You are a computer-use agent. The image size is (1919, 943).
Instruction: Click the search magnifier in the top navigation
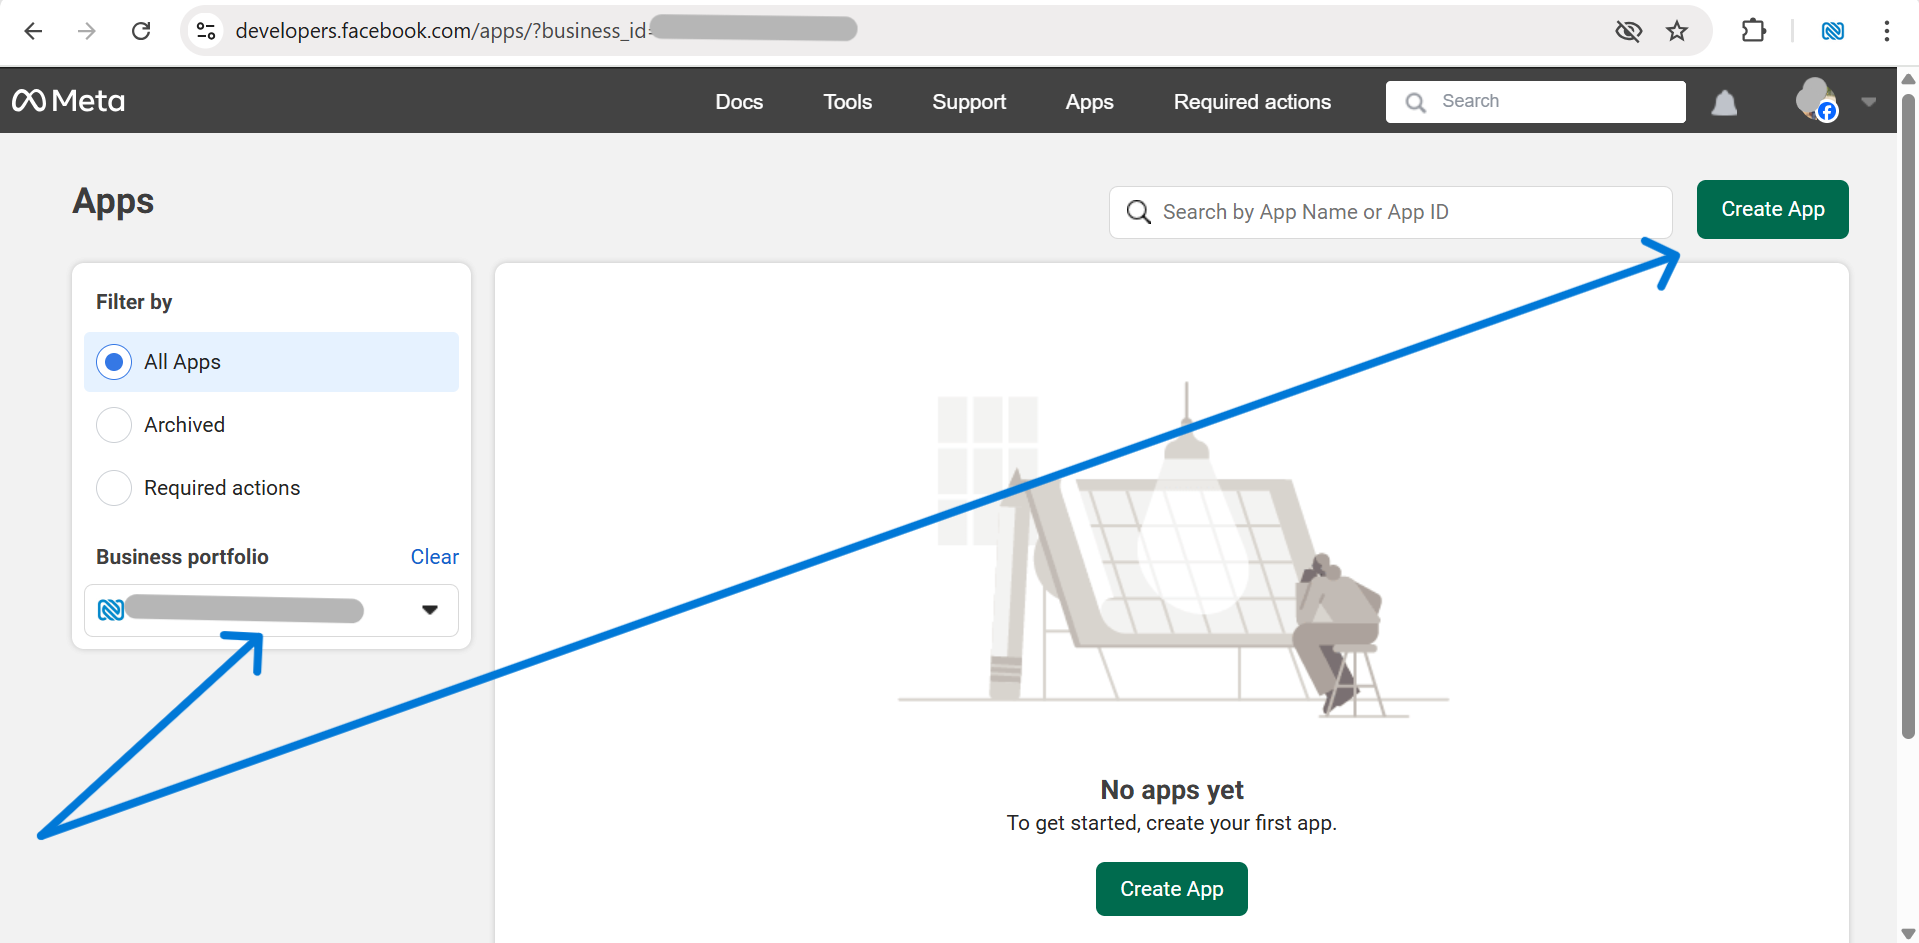(x=1415, y=102)
